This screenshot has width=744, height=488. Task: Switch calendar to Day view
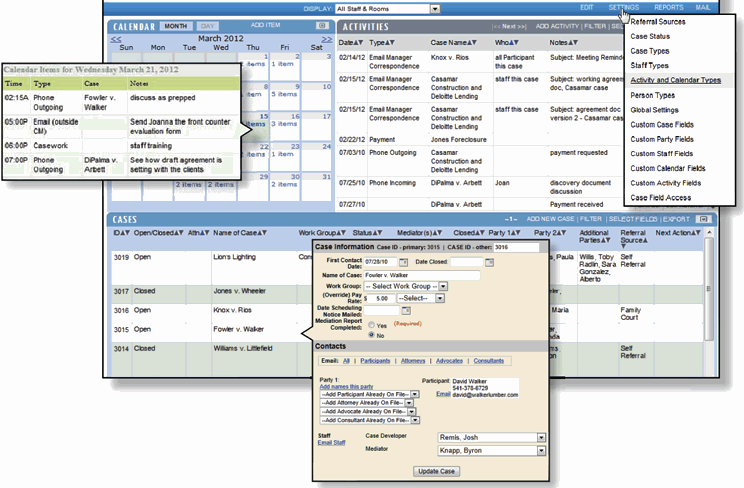click(207, 26)
